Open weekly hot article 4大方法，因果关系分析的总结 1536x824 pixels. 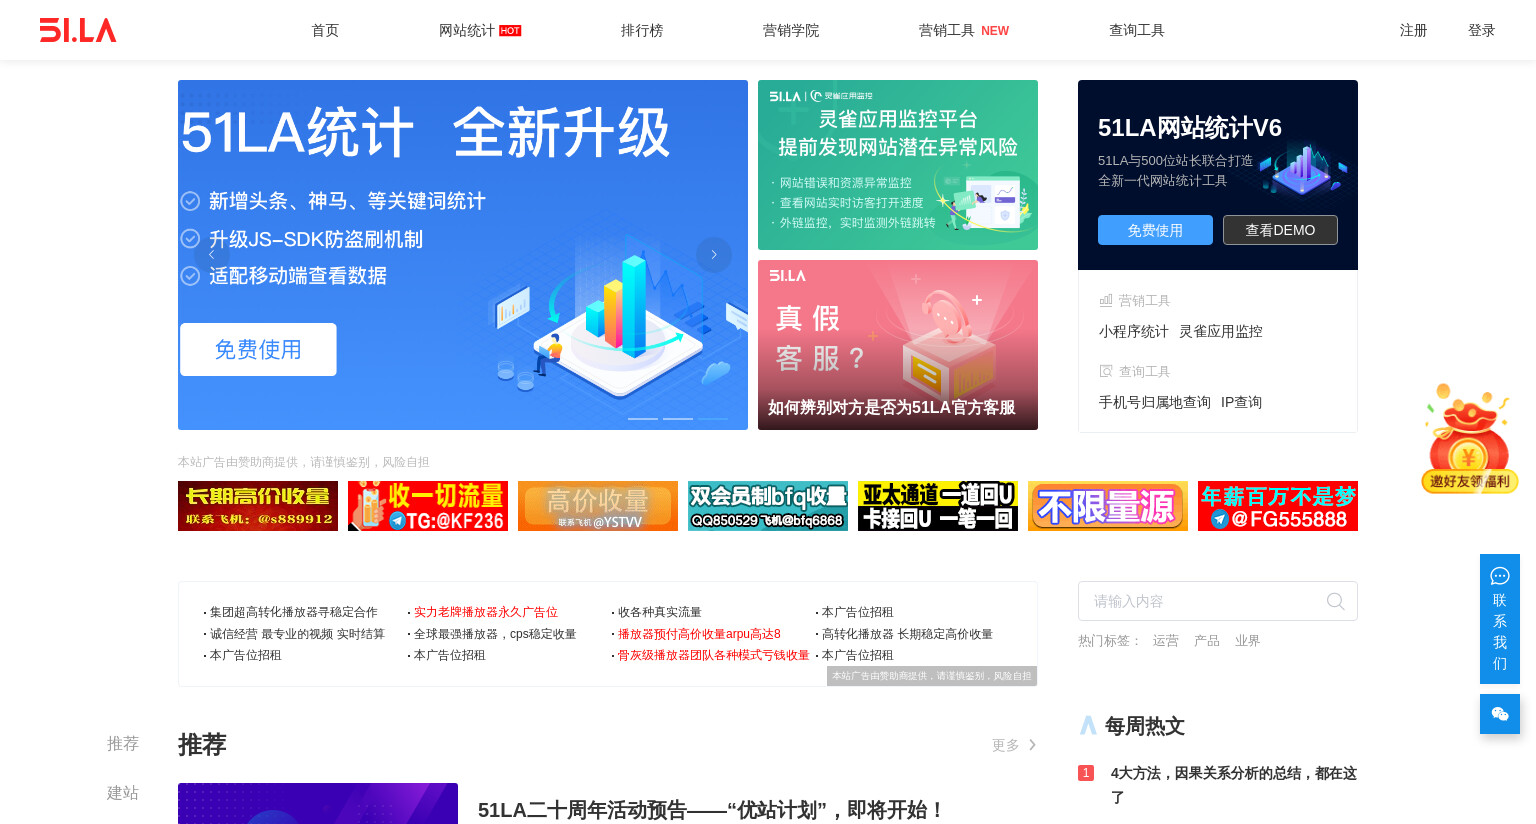tap(1234, 785)
